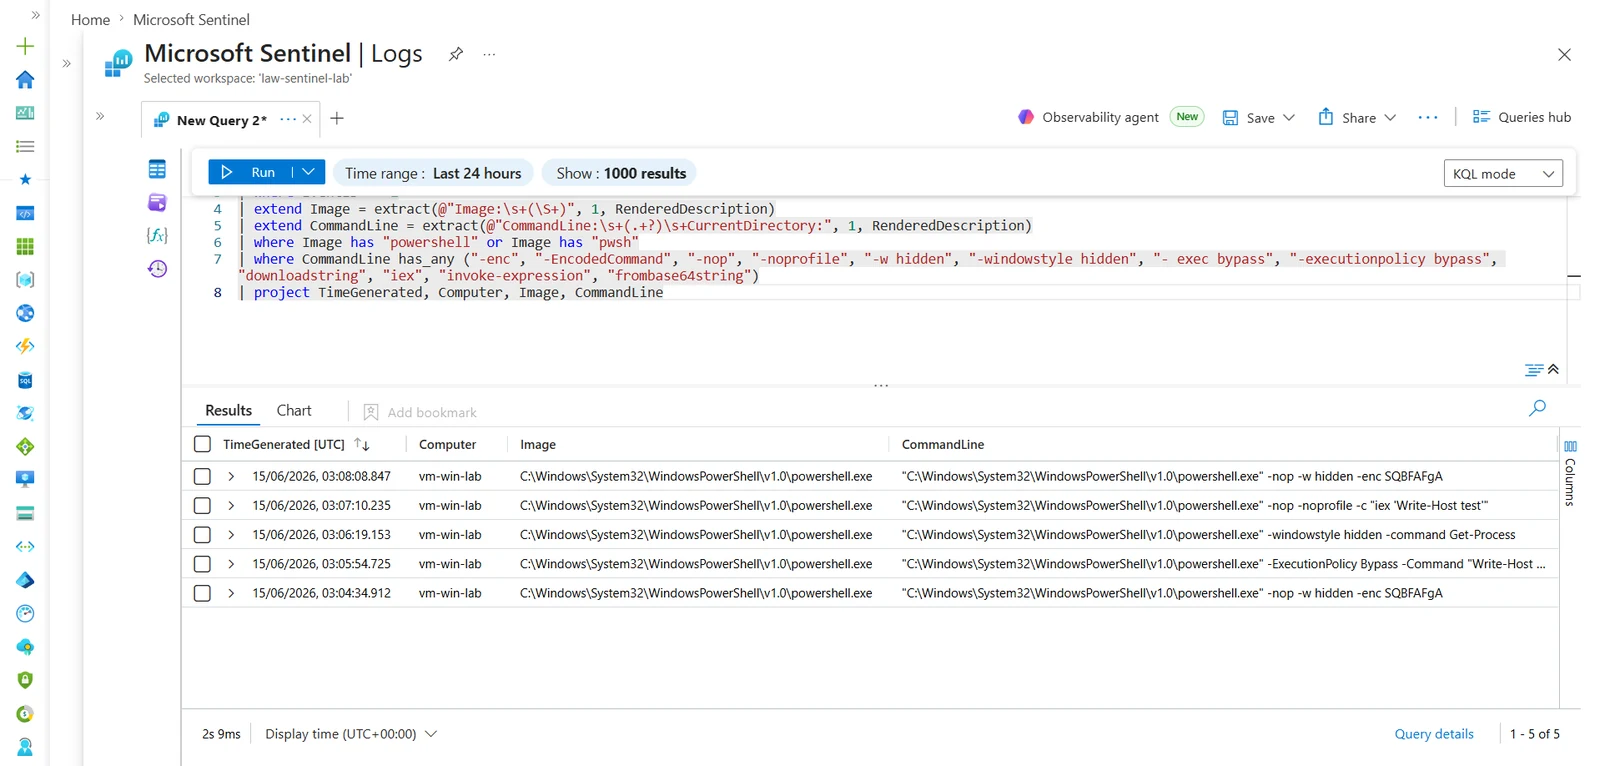Click the Add bookmark icon
Screen dimensions: 1600x766
[371, 412]
